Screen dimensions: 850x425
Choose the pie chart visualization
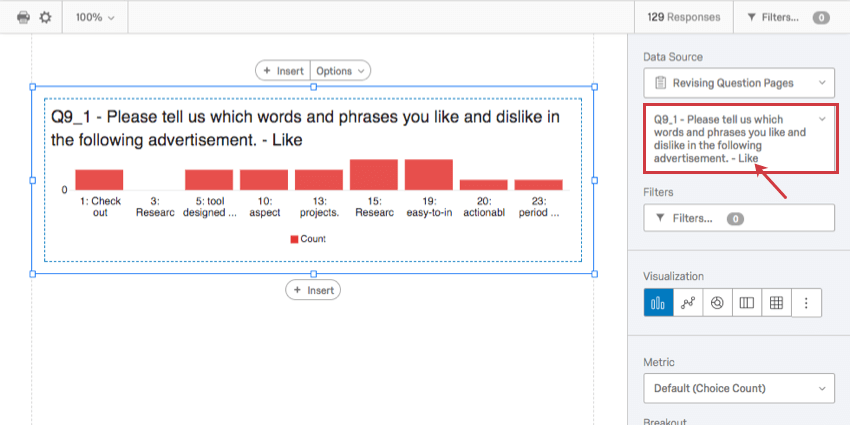tap(717, 303)
